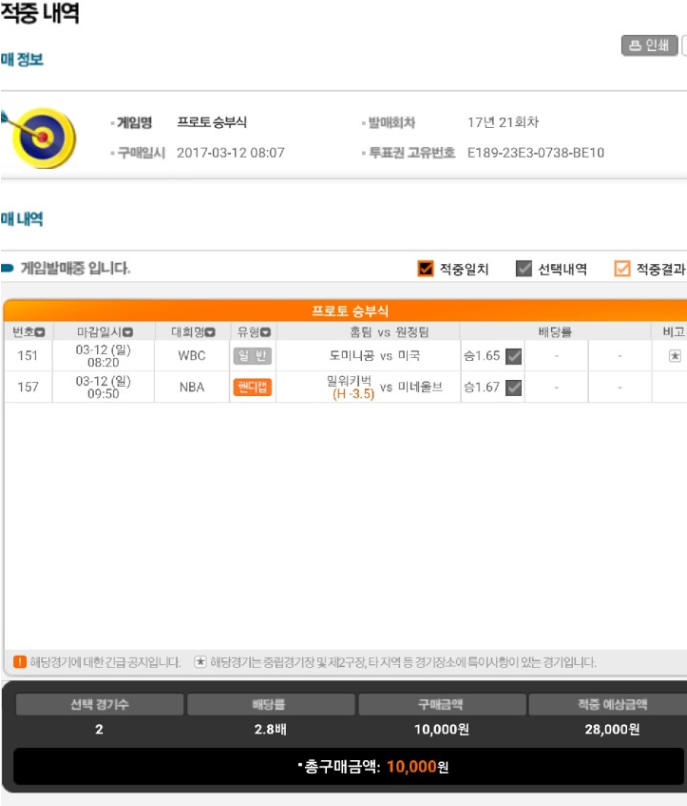This screenshot has width=687, height=806.
Task: Click ticket number E189-23E3-0738-BE10
Action: coord(535,153)
